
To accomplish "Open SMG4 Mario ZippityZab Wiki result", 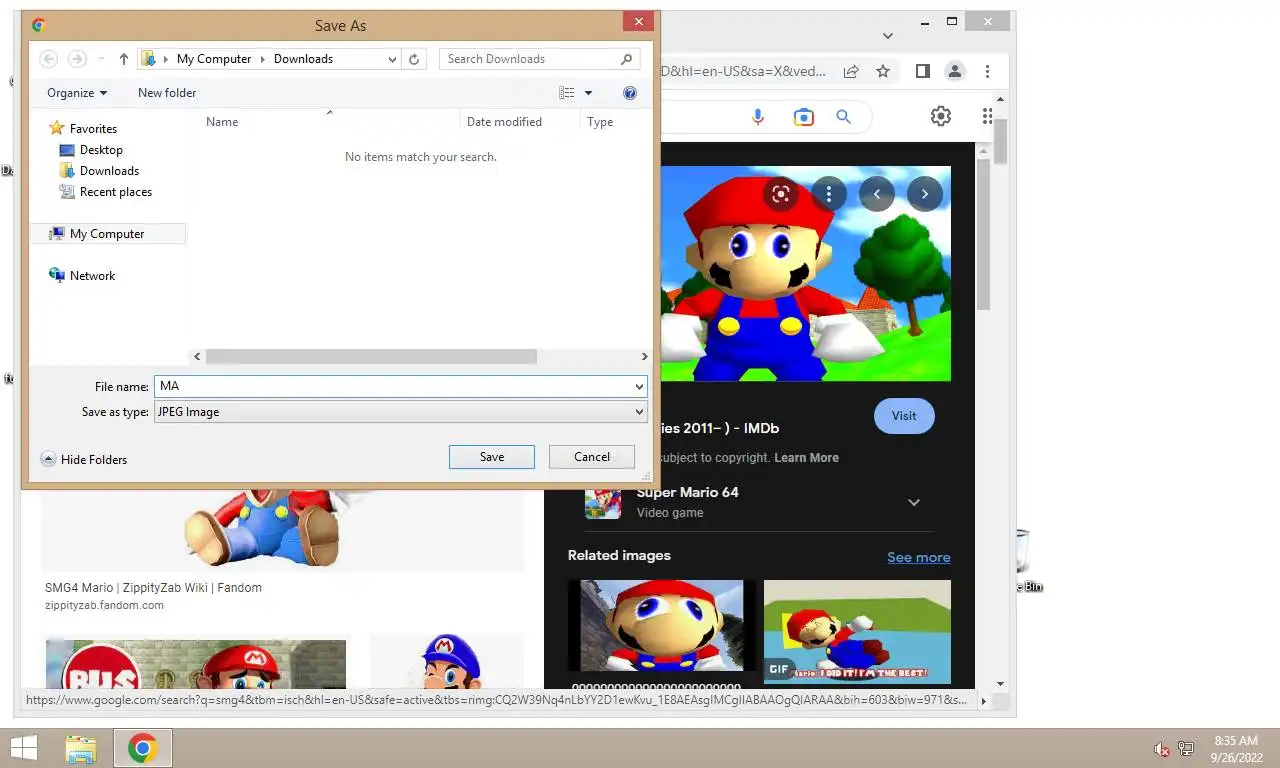I will click(x=153, y=588).
